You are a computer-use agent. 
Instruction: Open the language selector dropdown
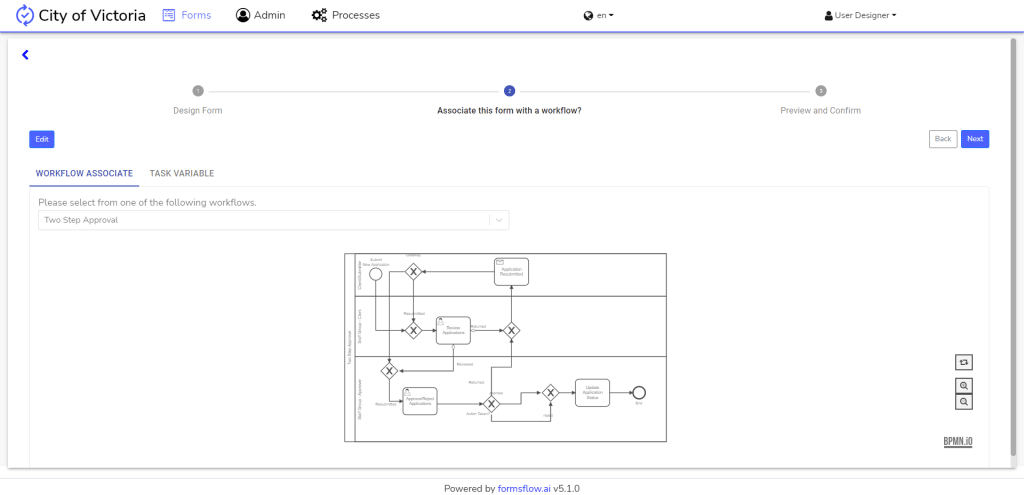click(x=598, y=15)
